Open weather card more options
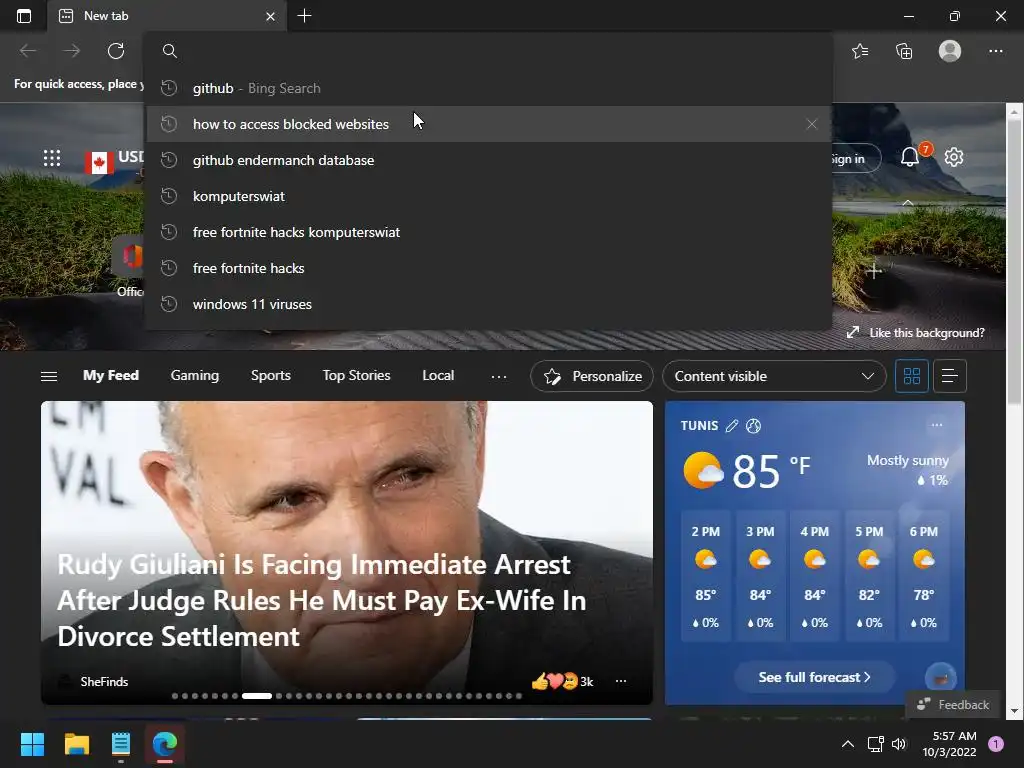This screenshot has height=768, width=1024. pos(936,425)
